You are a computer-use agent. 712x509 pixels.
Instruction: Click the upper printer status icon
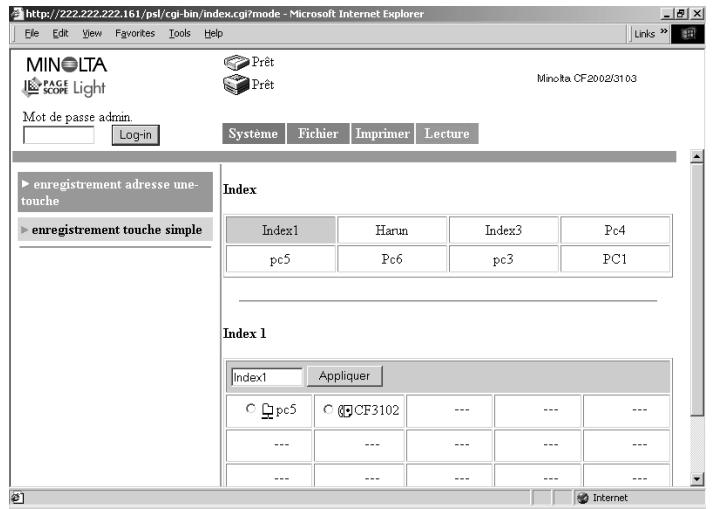click(236, 62)
